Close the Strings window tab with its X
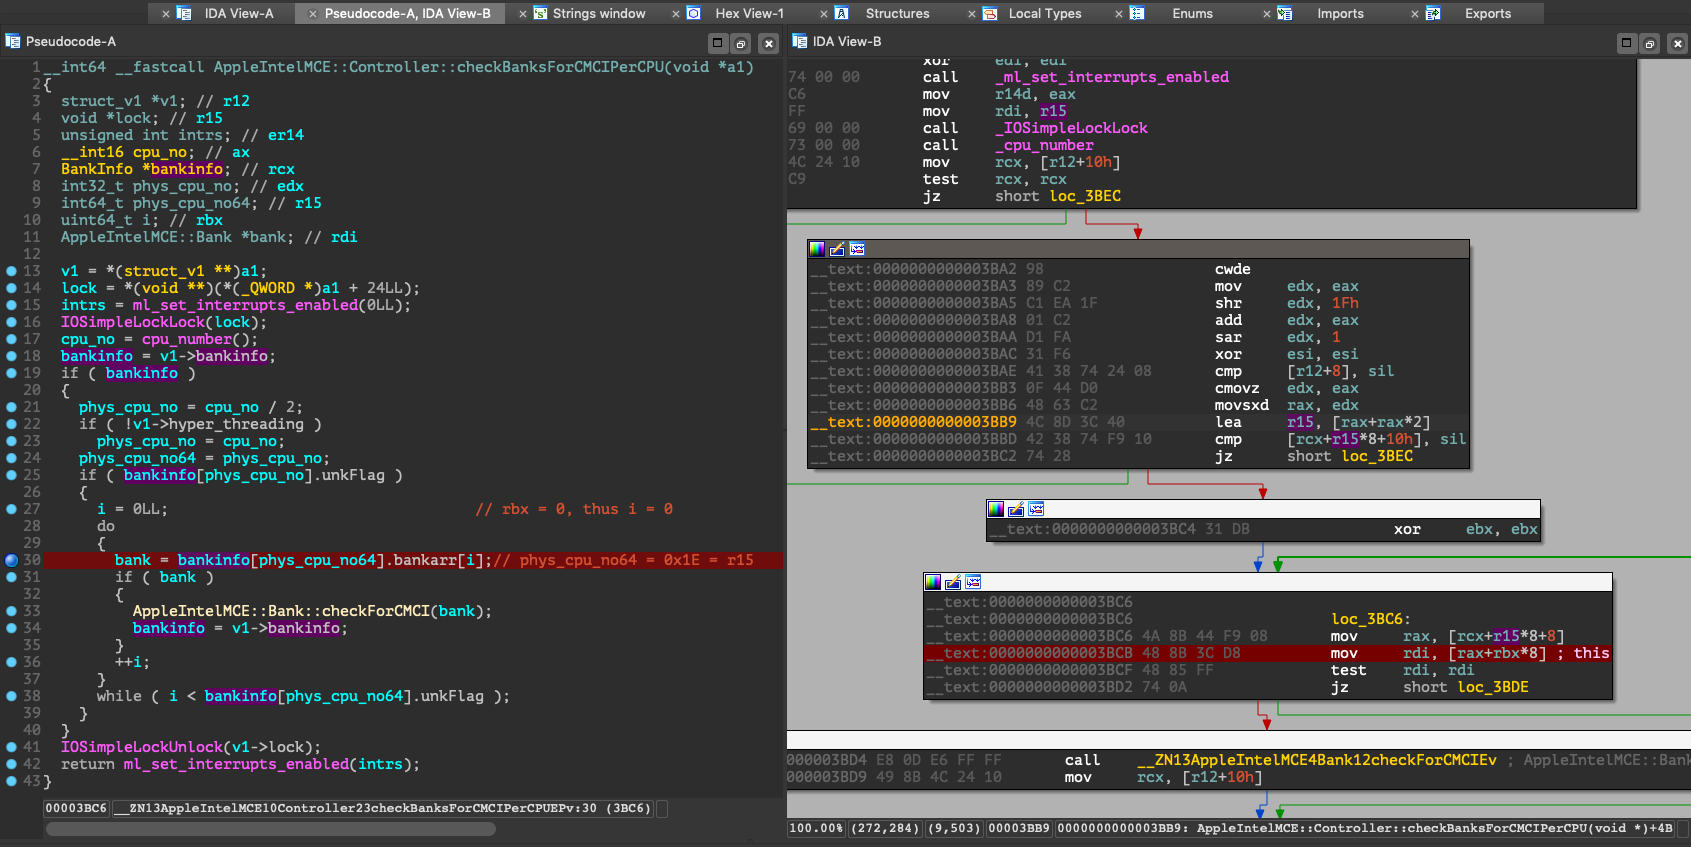Screen dimensions: 1691x847 pos(523,14)
